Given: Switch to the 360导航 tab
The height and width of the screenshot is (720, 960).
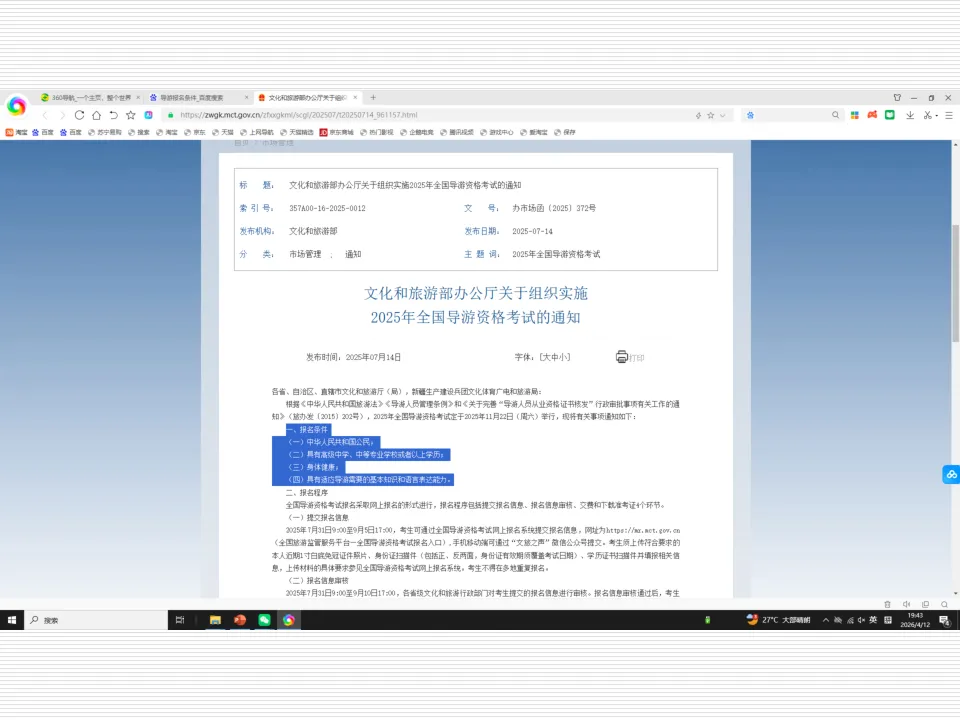Looking at the screenshot, I should point(85,98).
